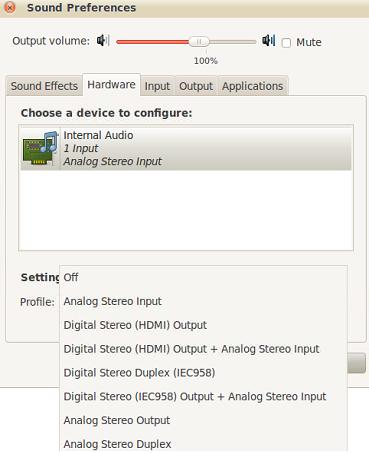Pick Digital Stereo (IEC958) Output + Analog Stereo Input

point(203,397)
